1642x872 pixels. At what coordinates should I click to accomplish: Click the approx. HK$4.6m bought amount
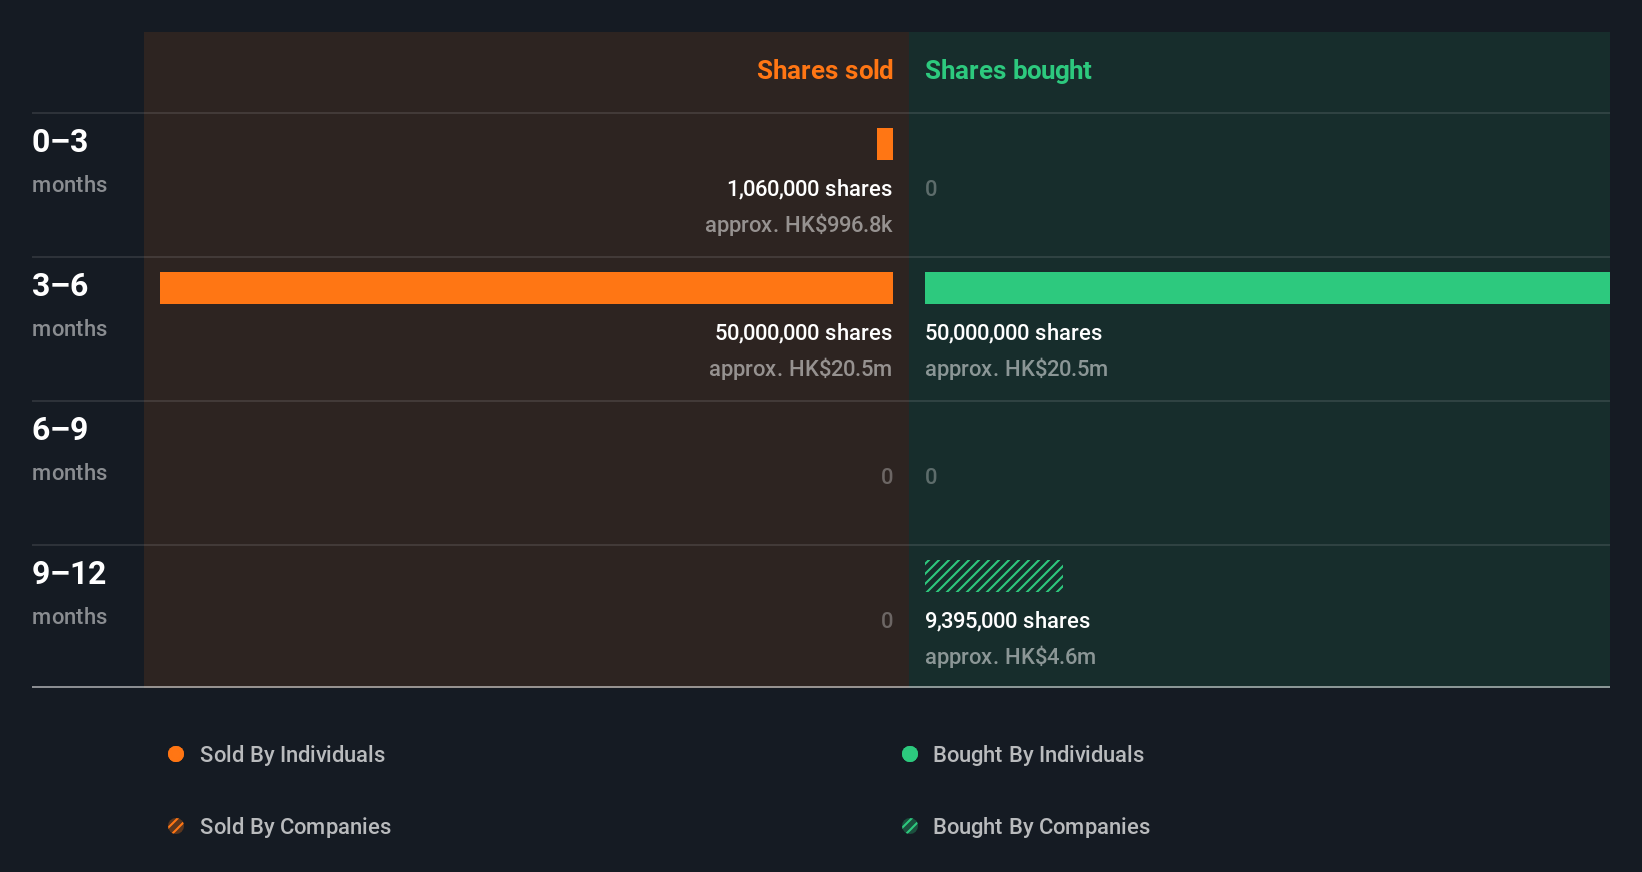(x=1010, y=656)
